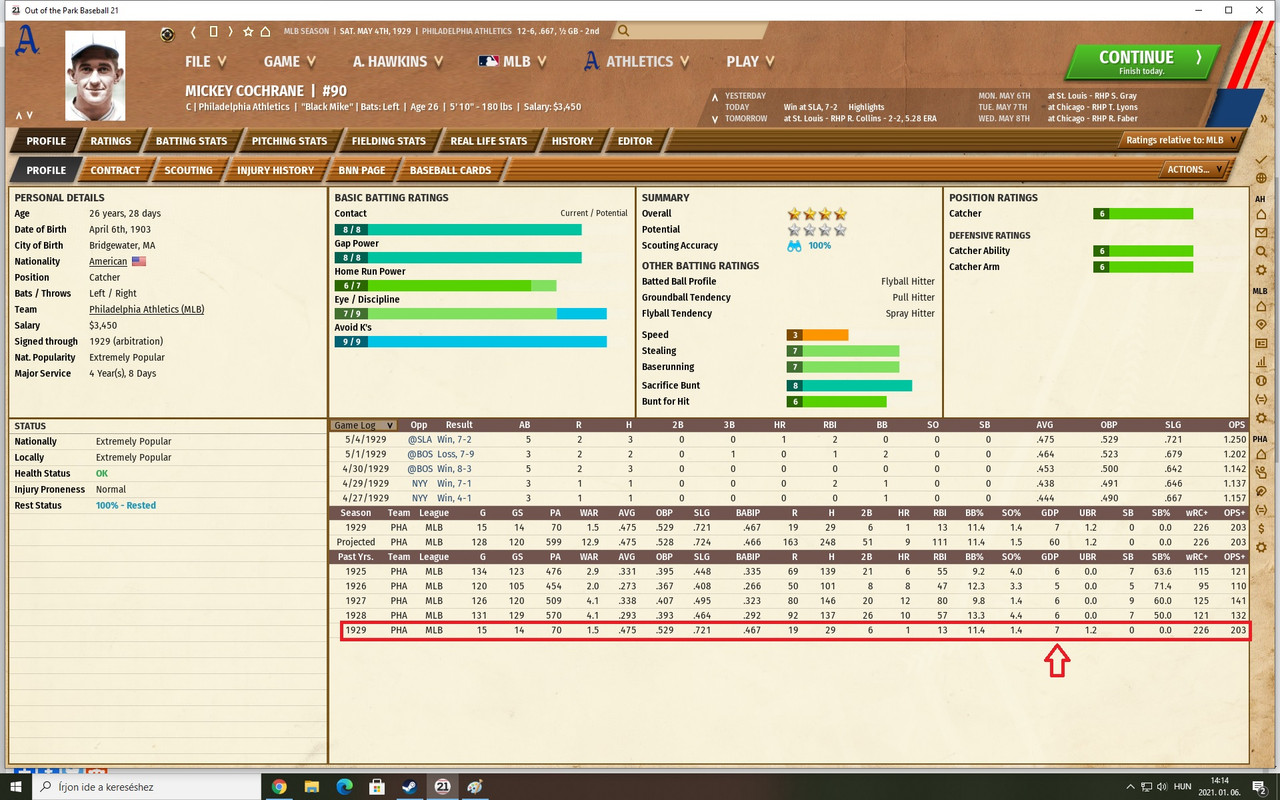Open the globe icon in the right sidebar
The width and height of the screenshot is (1280, 800).
1262,178
